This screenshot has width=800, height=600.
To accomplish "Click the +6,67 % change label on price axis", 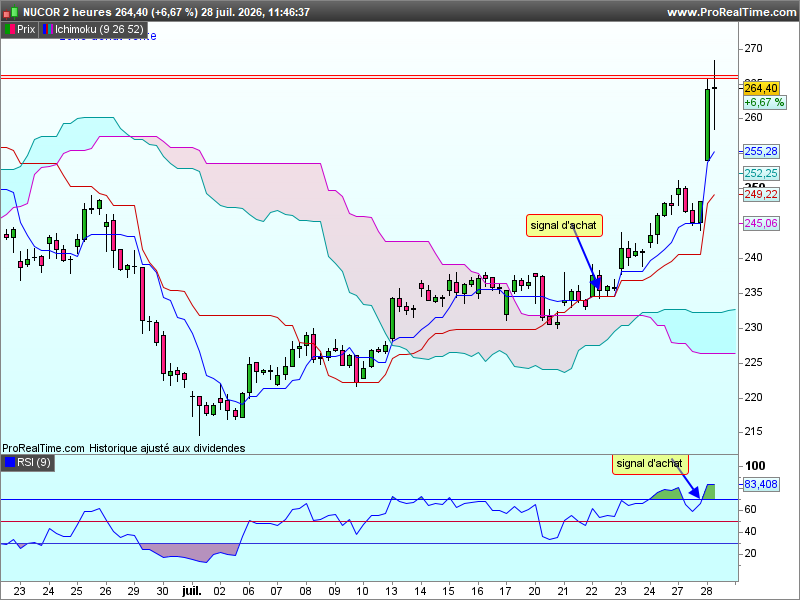I will (x=764, y=103).
